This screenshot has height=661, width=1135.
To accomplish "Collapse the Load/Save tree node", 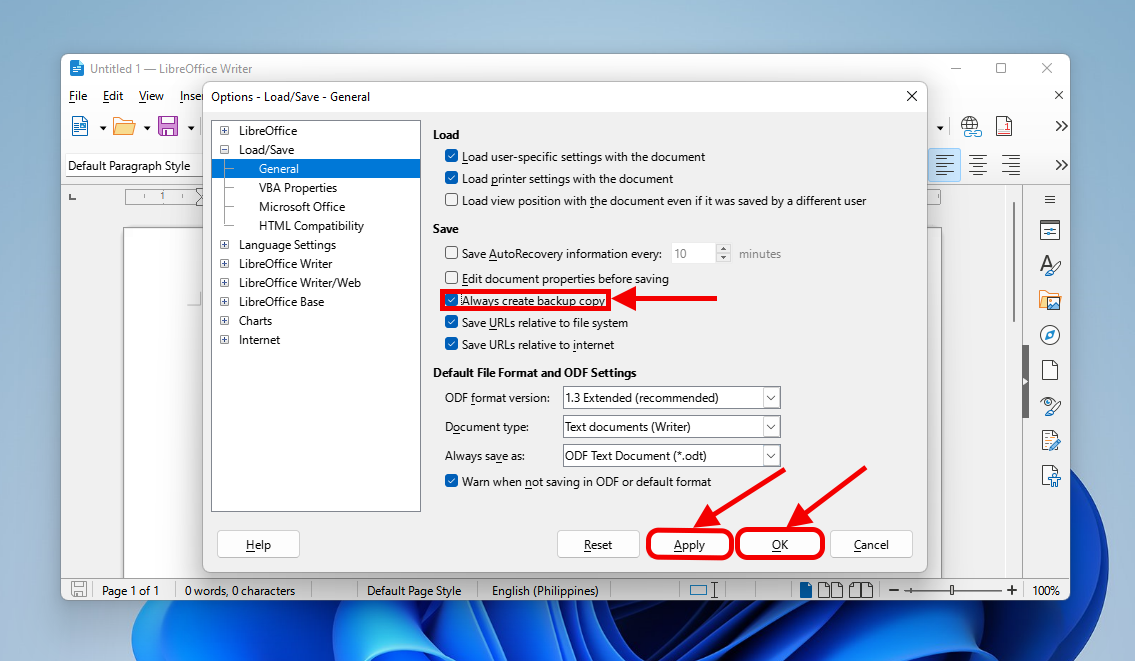I will 224,149.
